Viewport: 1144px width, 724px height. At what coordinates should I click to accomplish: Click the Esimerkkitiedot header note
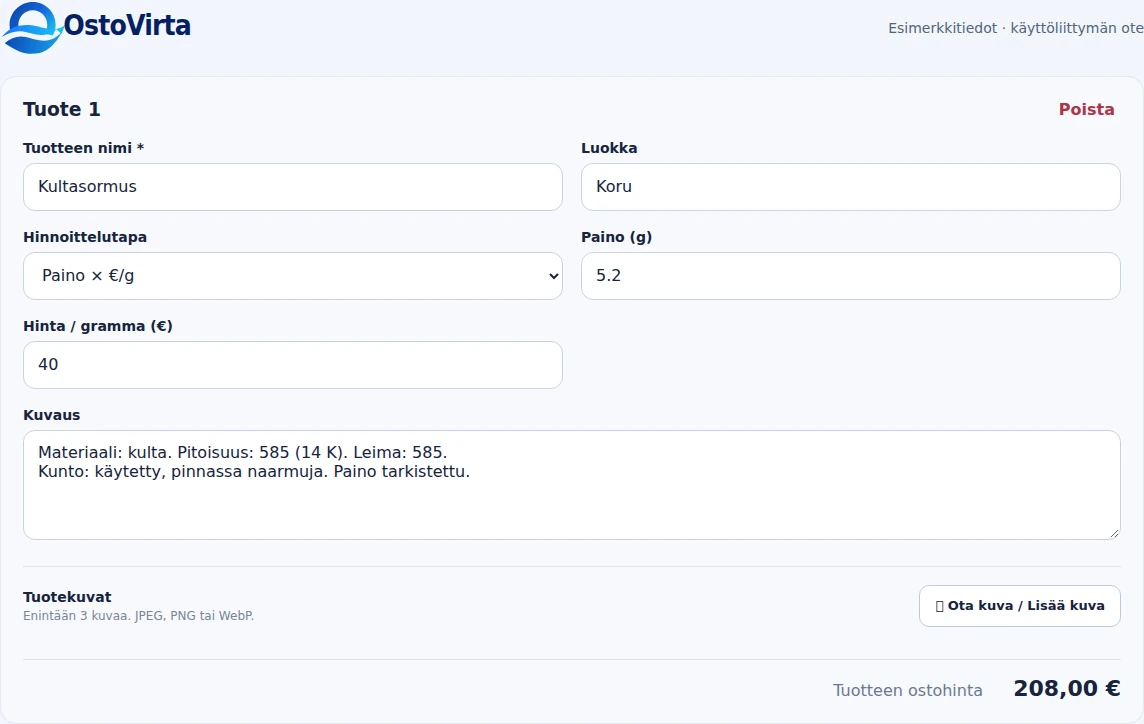[1016, 28]
